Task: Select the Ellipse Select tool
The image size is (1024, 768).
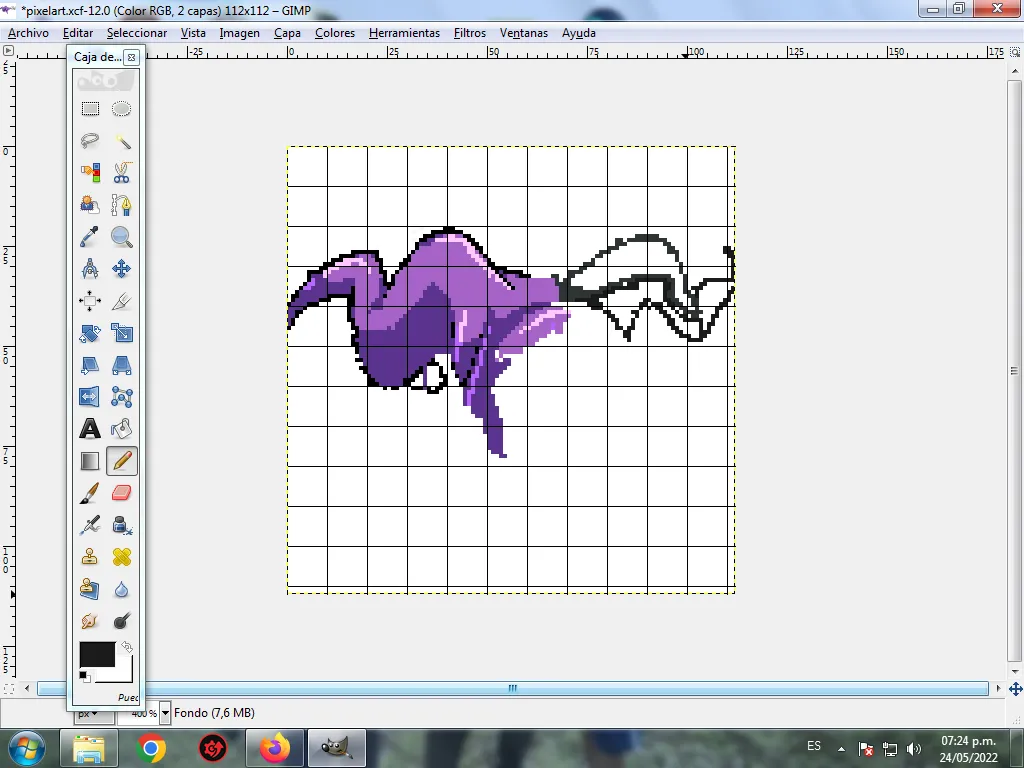Action: 121,108
